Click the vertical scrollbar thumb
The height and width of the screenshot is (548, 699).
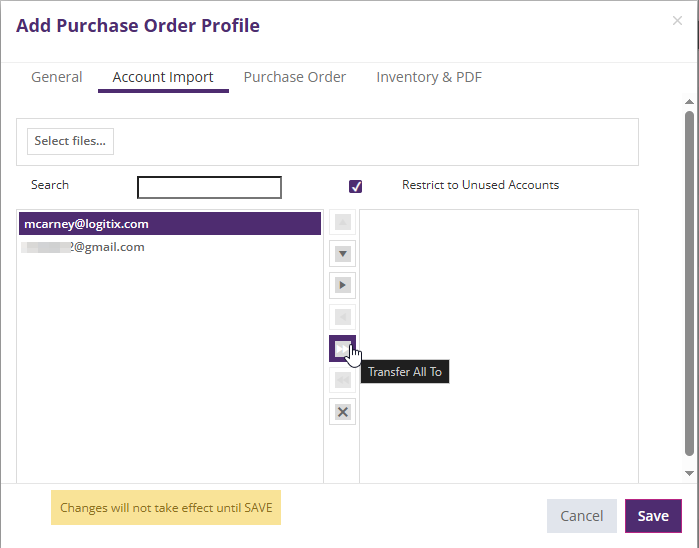click(689, 284)
